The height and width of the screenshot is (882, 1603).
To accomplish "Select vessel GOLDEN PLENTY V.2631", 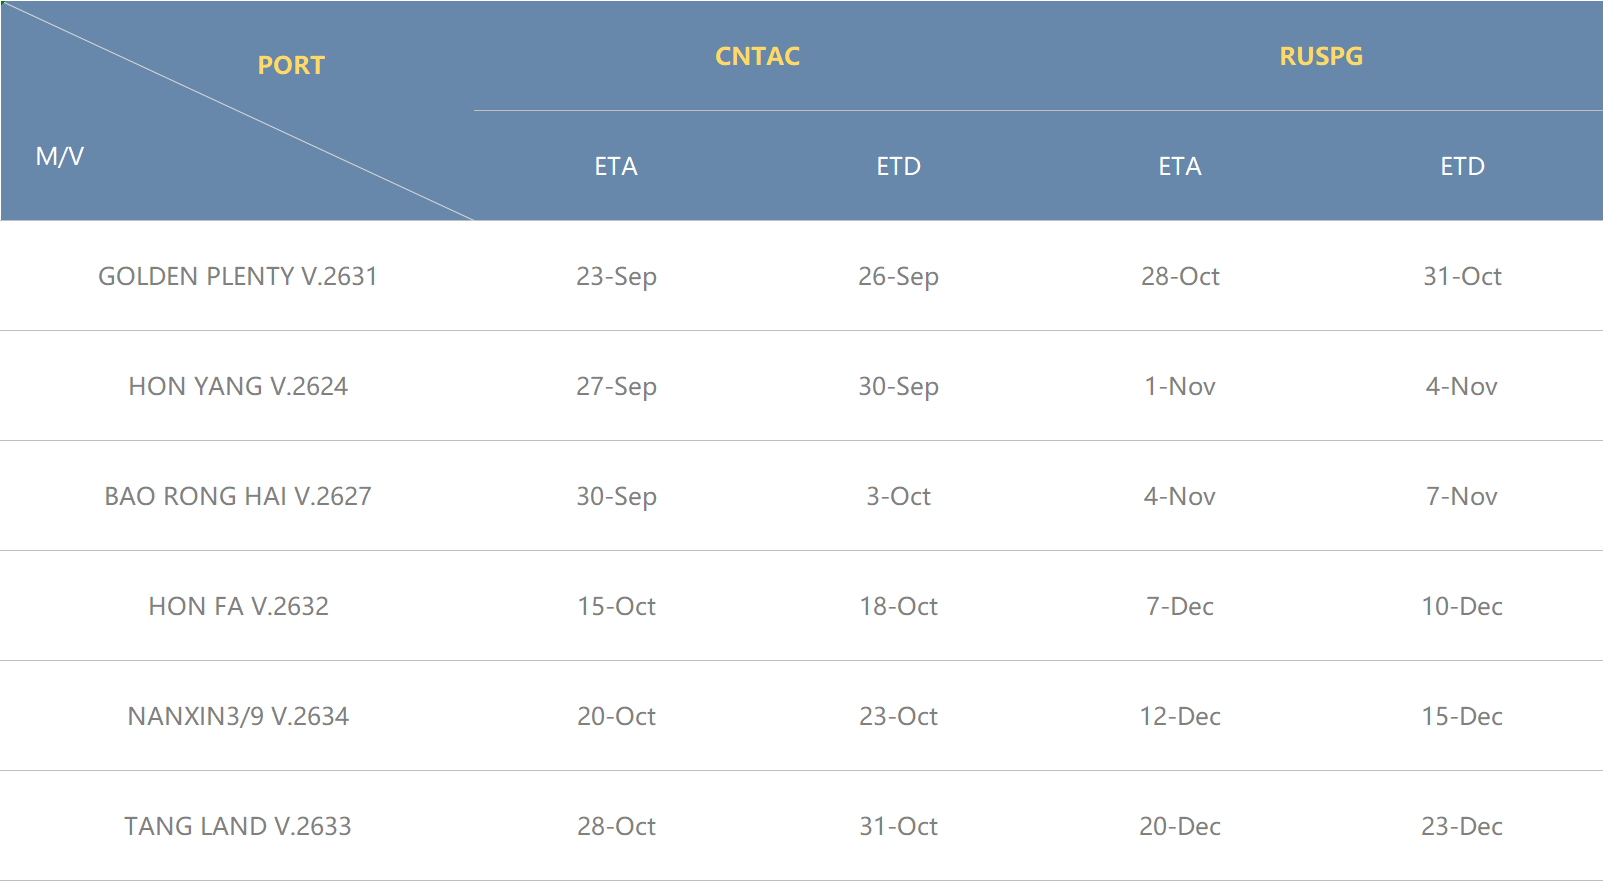I will coord(238,276).
